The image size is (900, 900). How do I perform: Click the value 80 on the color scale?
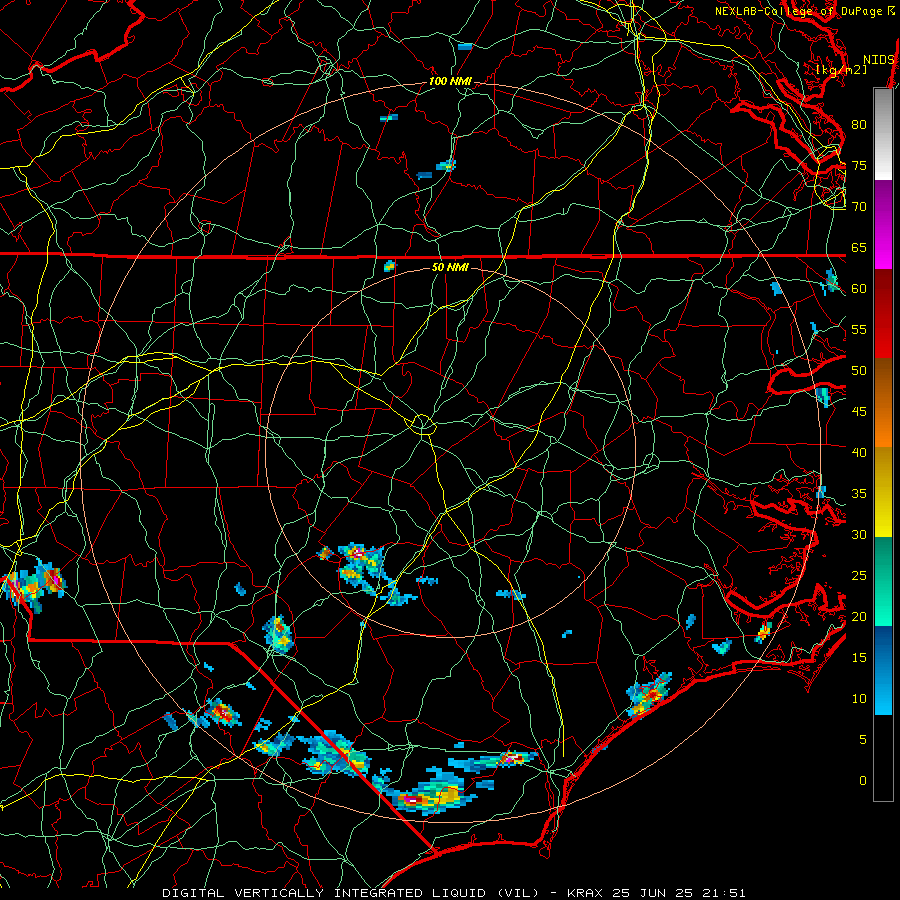(859, 125)
